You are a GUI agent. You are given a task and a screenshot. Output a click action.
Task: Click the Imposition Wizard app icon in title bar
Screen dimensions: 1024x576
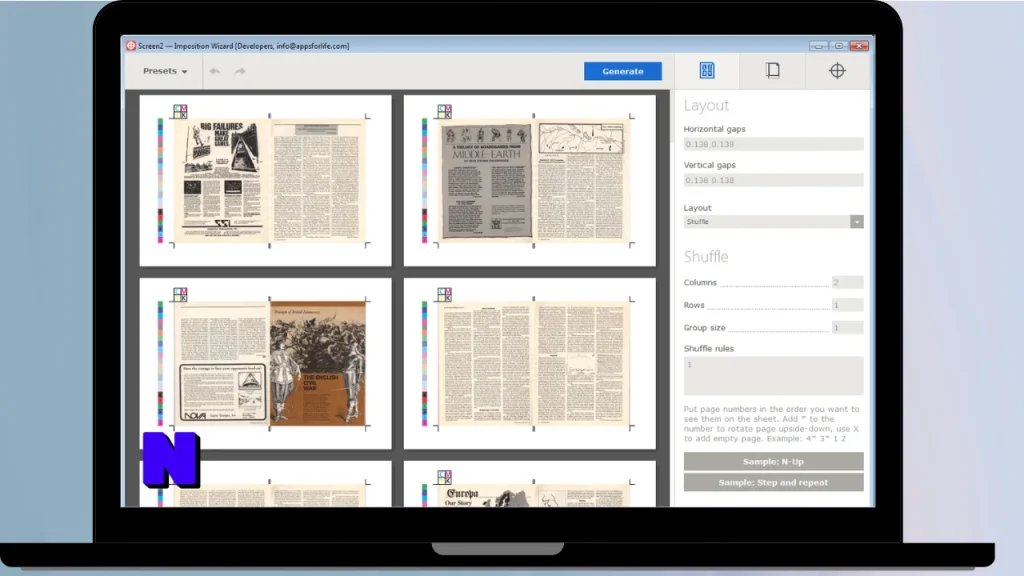click(131, 46)
